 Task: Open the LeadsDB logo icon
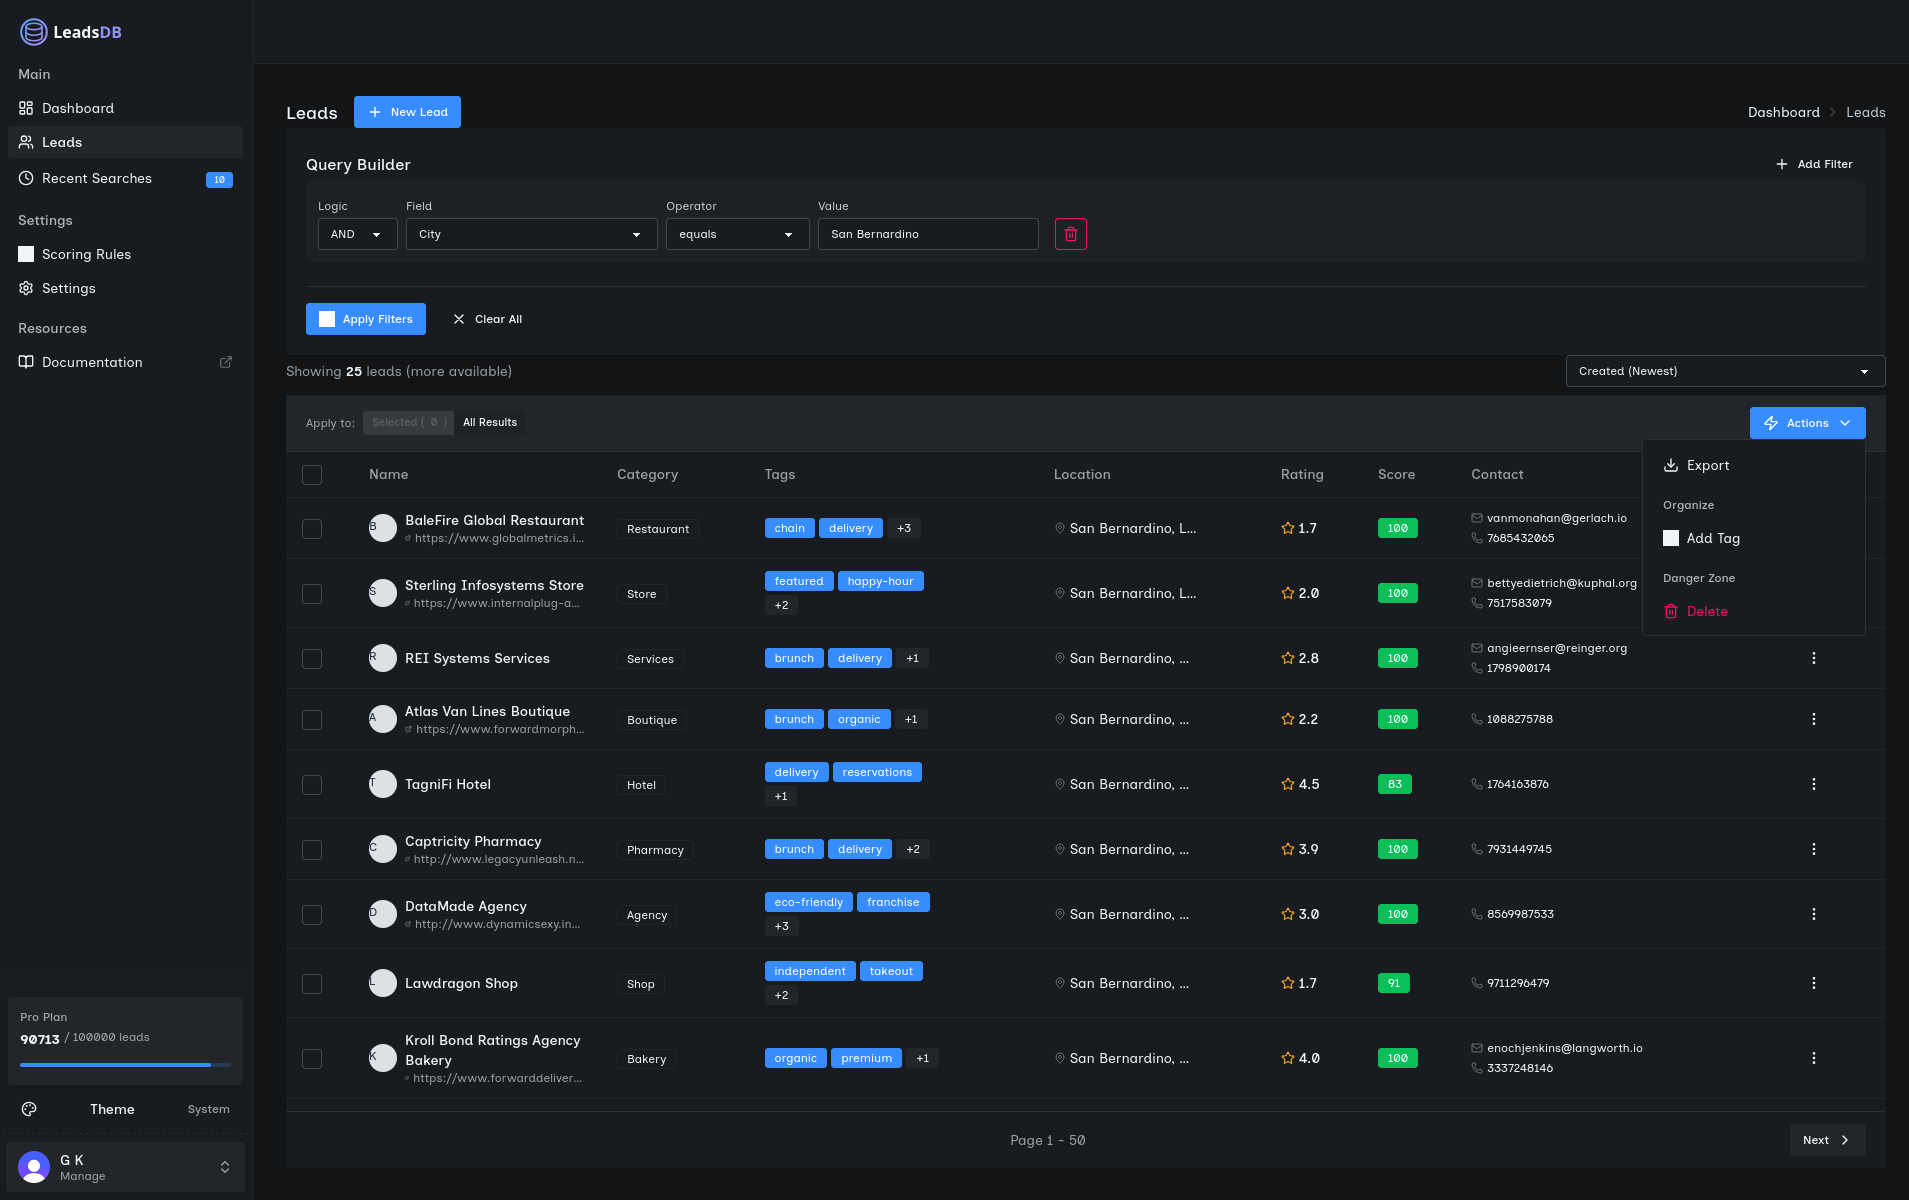(32, 31)
